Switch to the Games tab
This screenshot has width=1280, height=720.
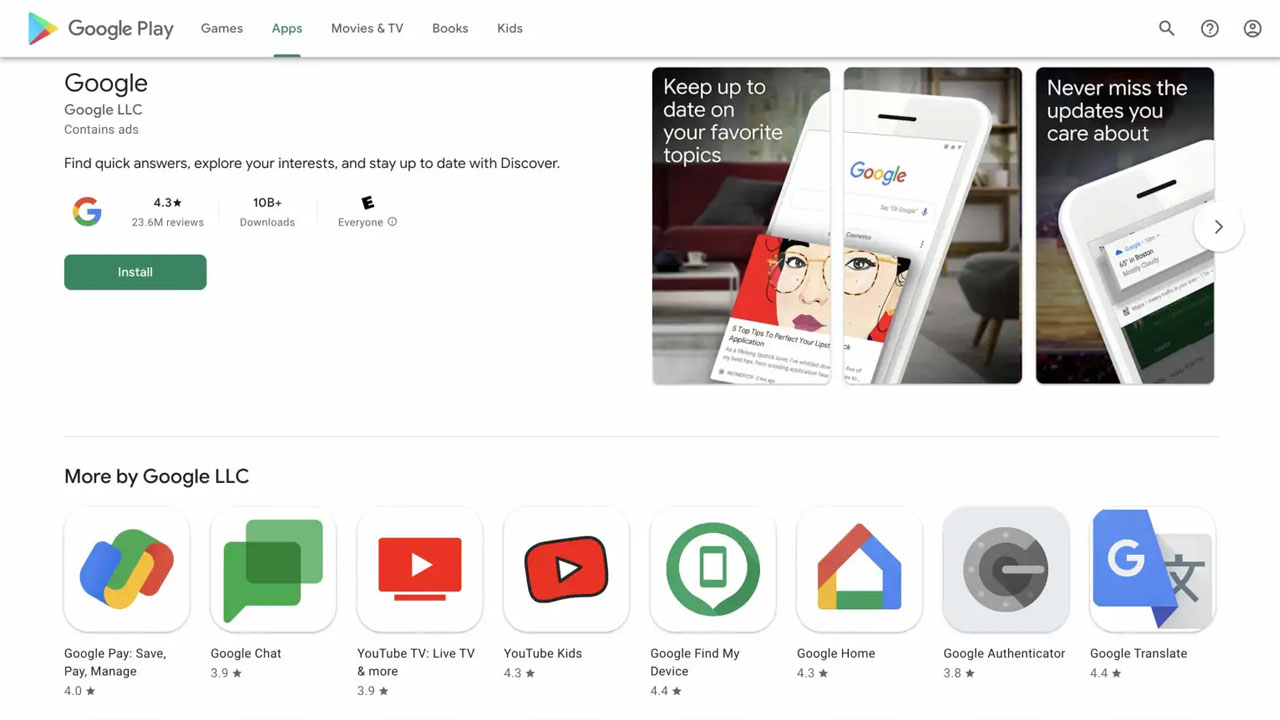[x=222, y=28]
